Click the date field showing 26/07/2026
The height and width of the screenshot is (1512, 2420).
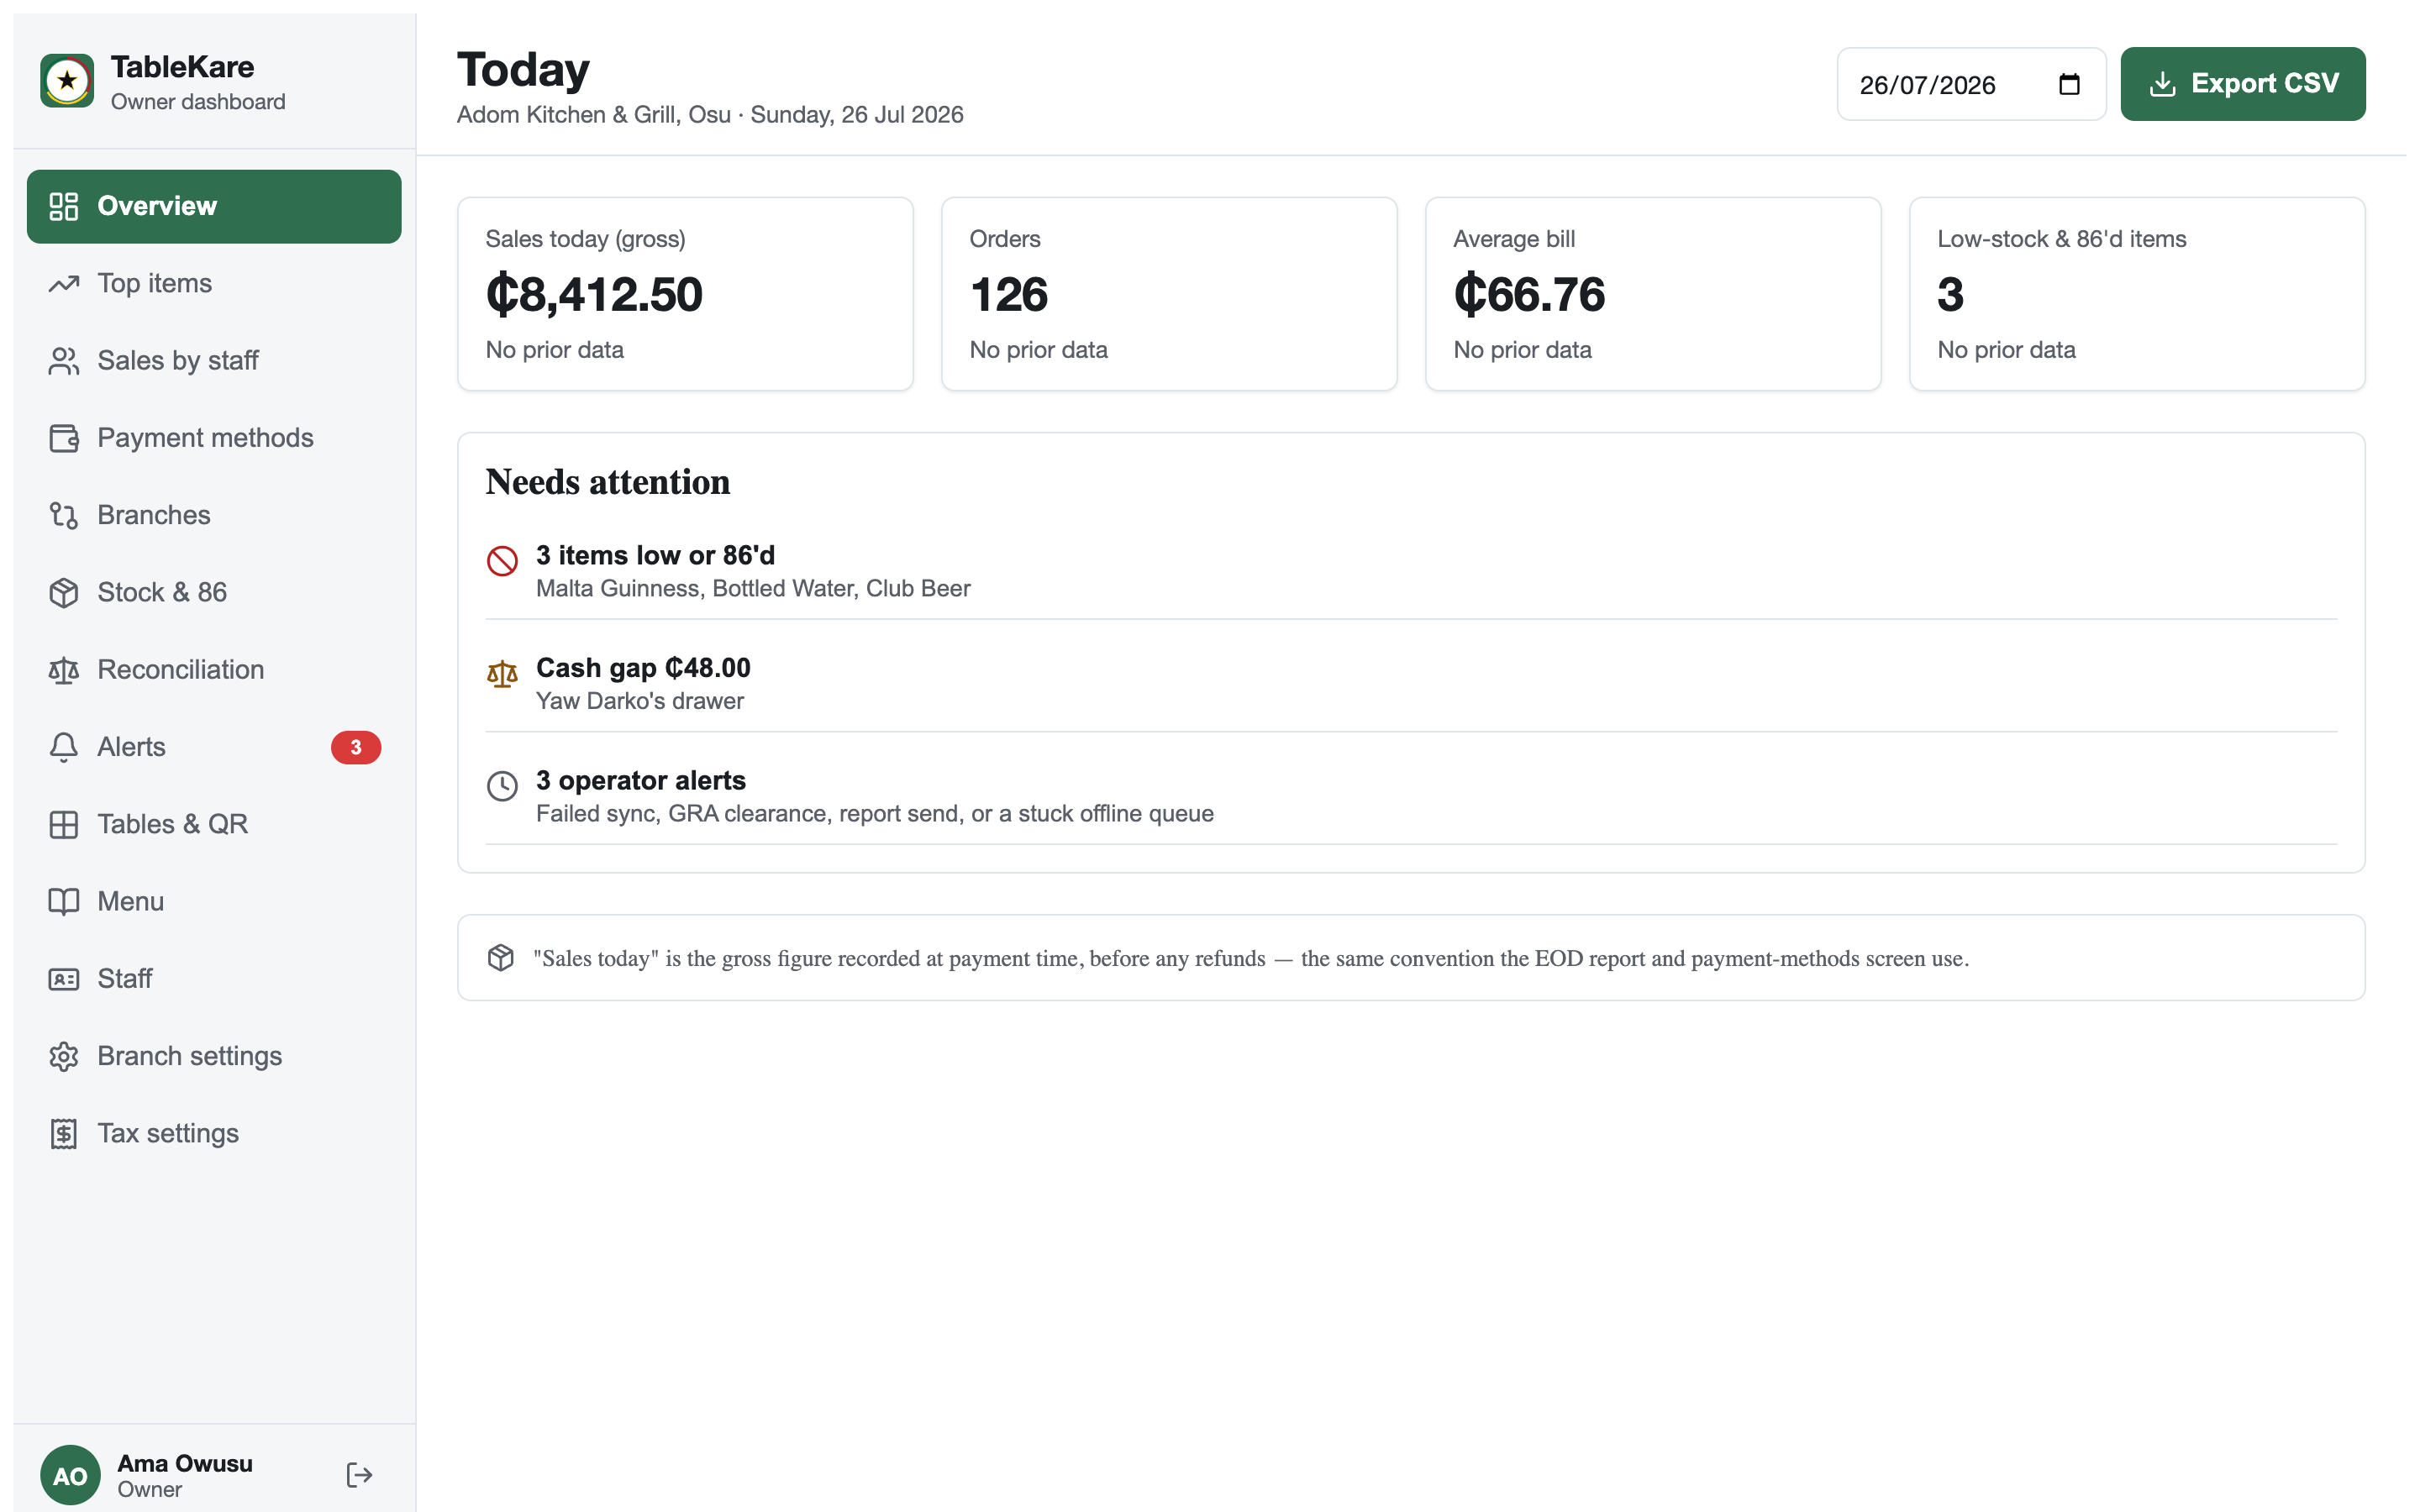[1971, 85]
